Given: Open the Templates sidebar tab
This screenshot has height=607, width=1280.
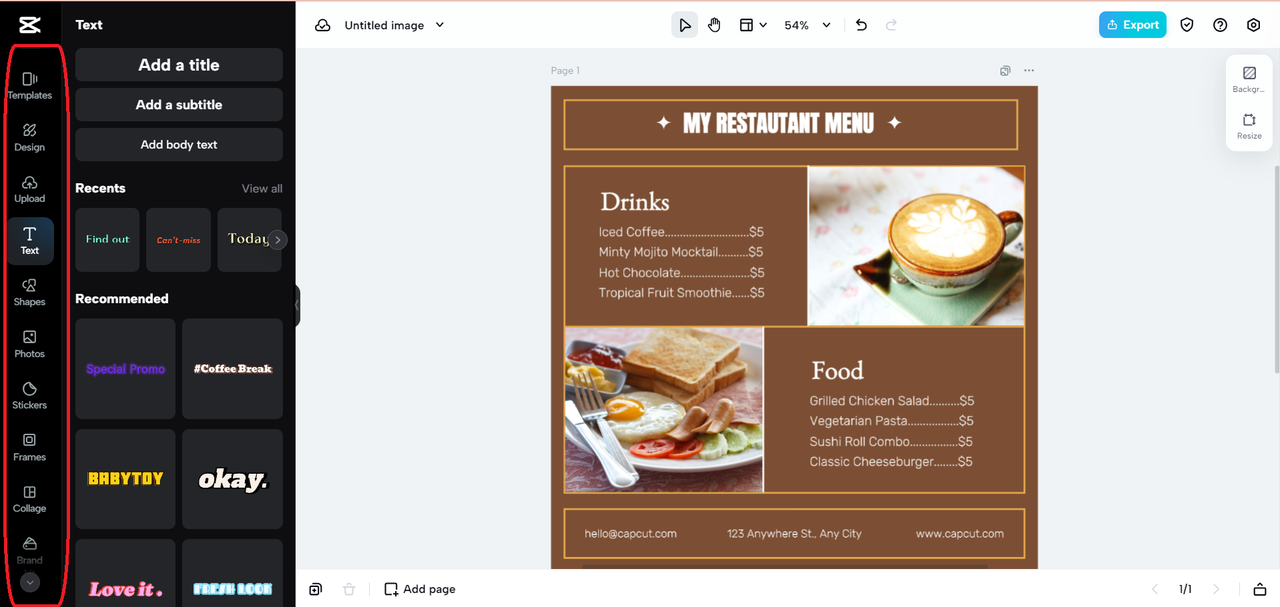Looking at the screenshot, I should point(30,85).
